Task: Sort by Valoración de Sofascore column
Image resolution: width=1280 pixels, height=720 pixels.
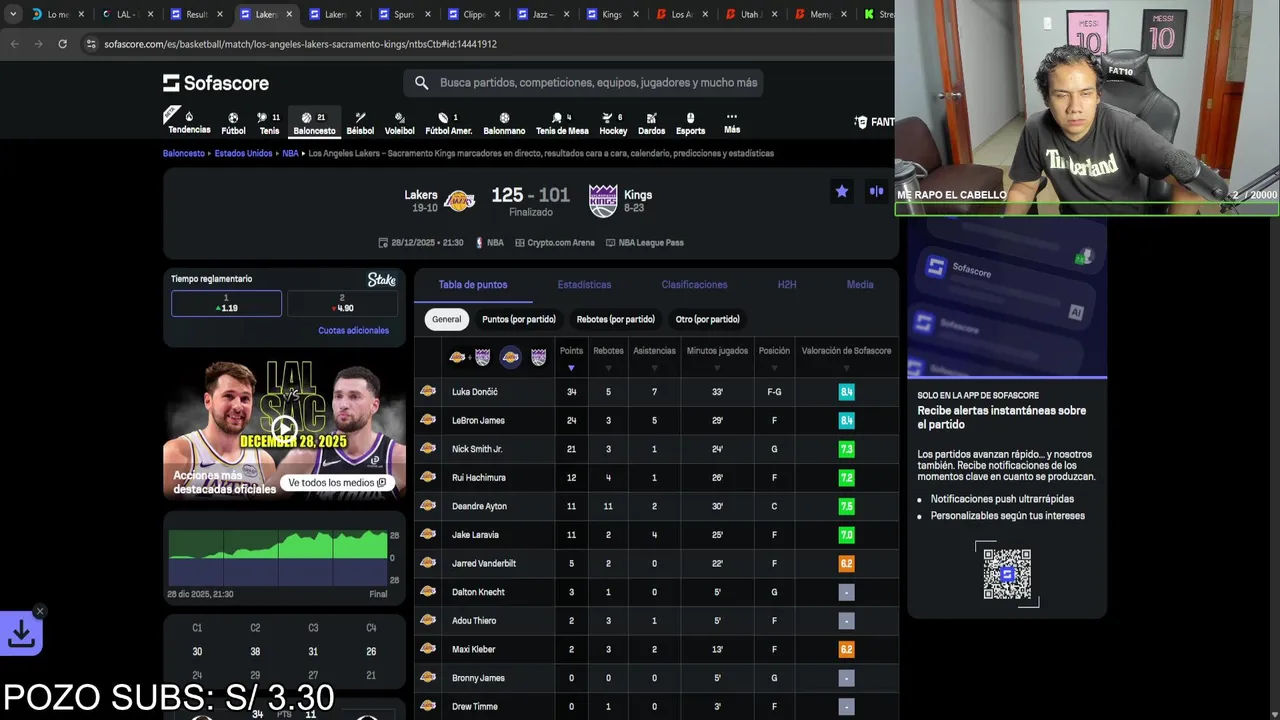Action: tap(846, 357)
